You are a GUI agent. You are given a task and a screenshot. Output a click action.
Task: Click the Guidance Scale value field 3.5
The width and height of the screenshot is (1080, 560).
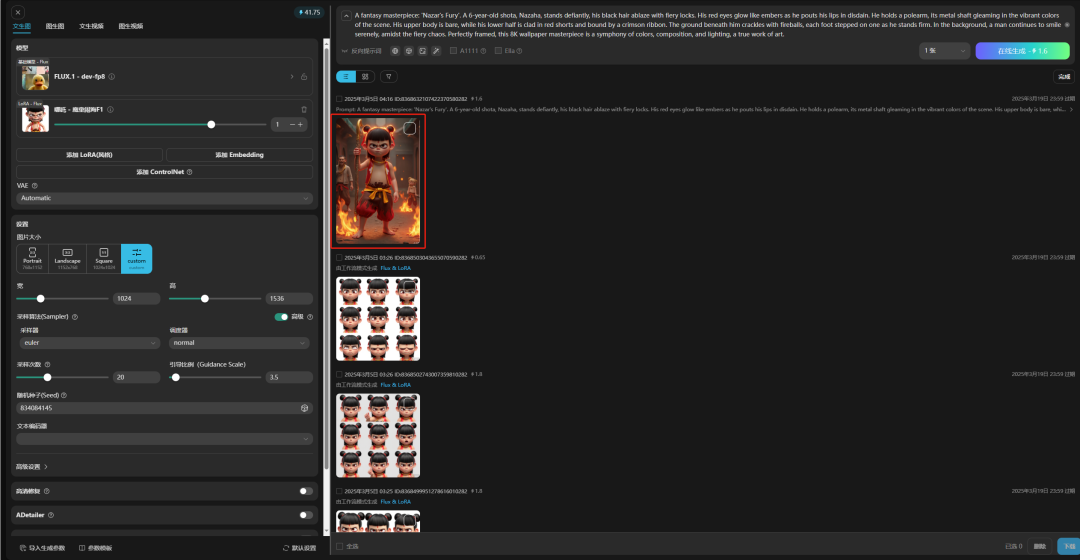(289, 377)
